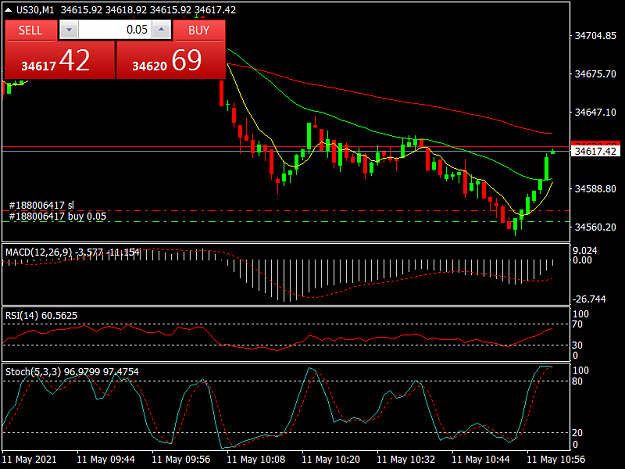Click the Stochastic 80 level label
Image resolution: width=625 pixels, height=469 pixels.
(x=578, y=381)
